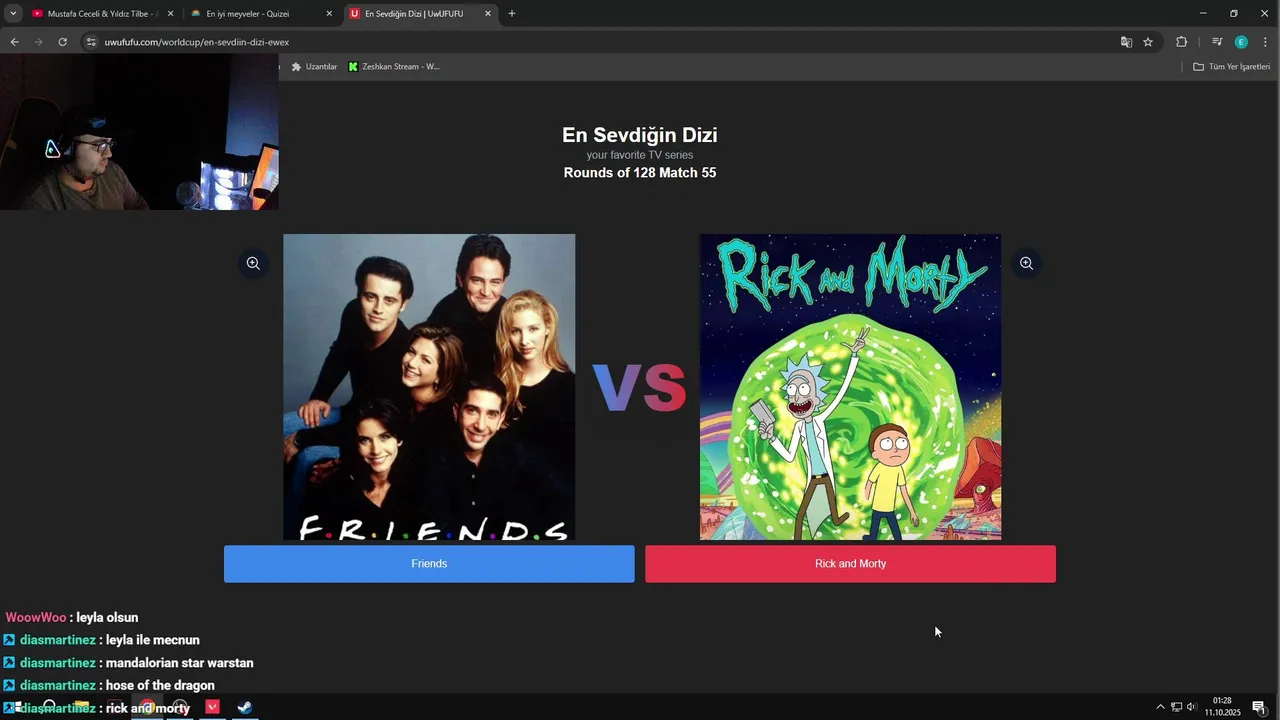1280x720 pixels.
Task: Open the media controls icon
Action: pyautogui.click(x=1216, y=42)
